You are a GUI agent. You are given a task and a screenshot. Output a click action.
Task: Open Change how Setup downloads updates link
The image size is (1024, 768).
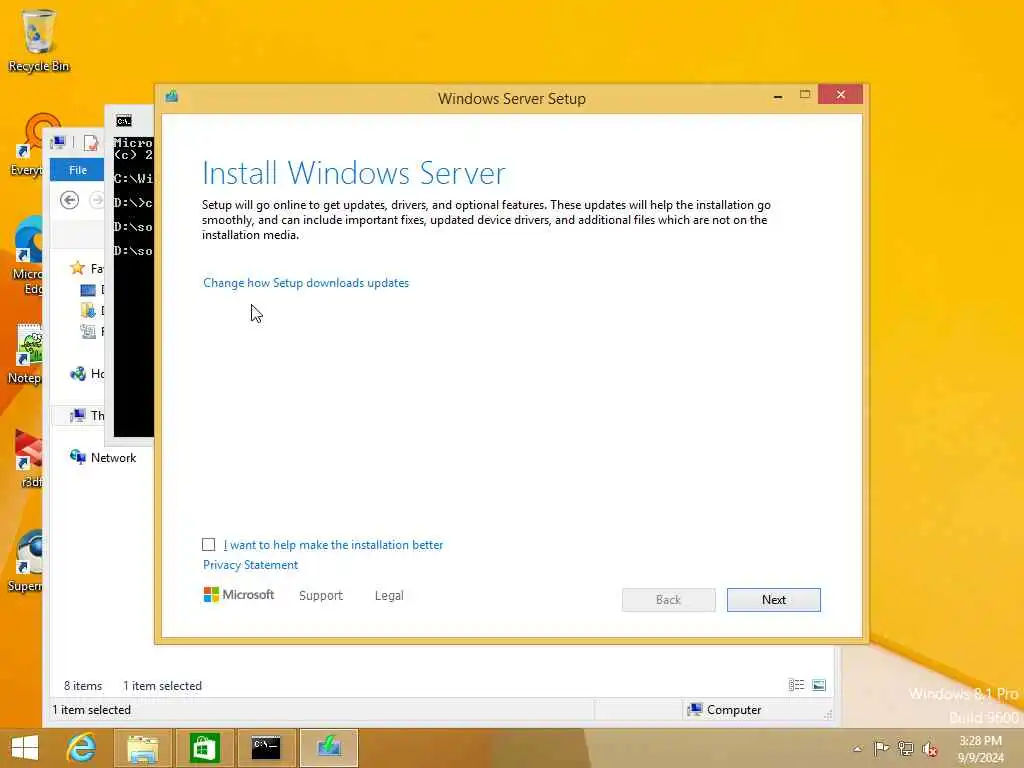306,283
